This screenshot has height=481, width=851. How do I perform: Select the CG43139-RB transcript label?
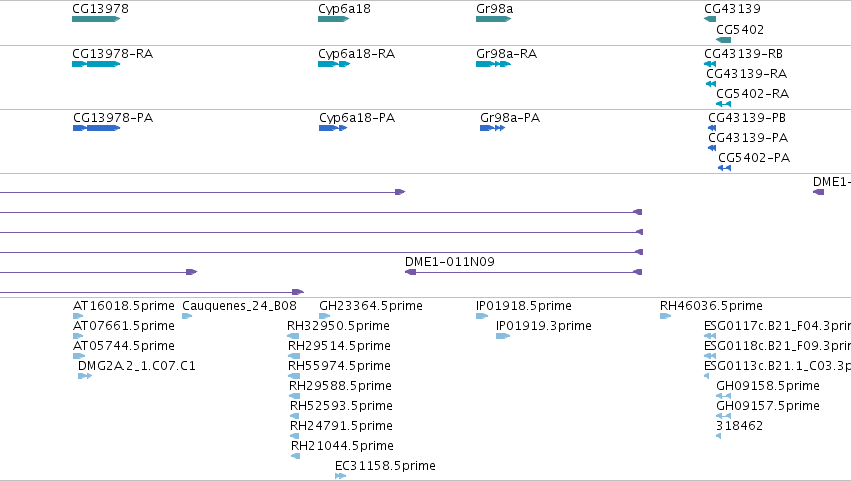click(743, 54)
